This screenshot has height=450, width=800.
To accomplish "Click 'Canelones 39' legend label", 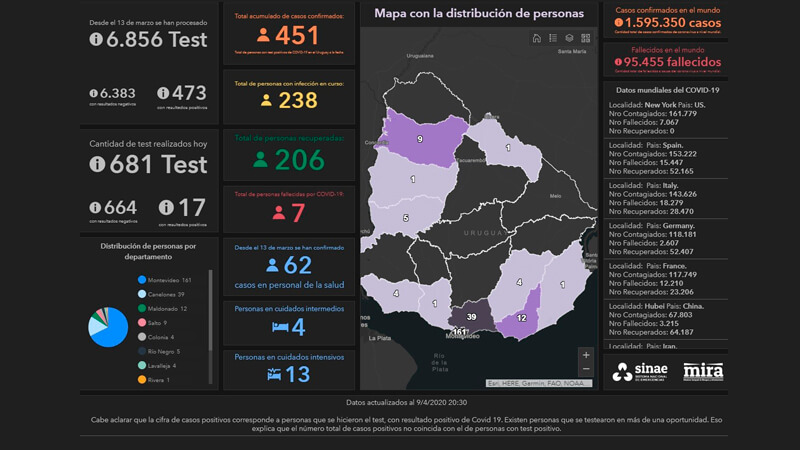I will click(x=166, y=294).
